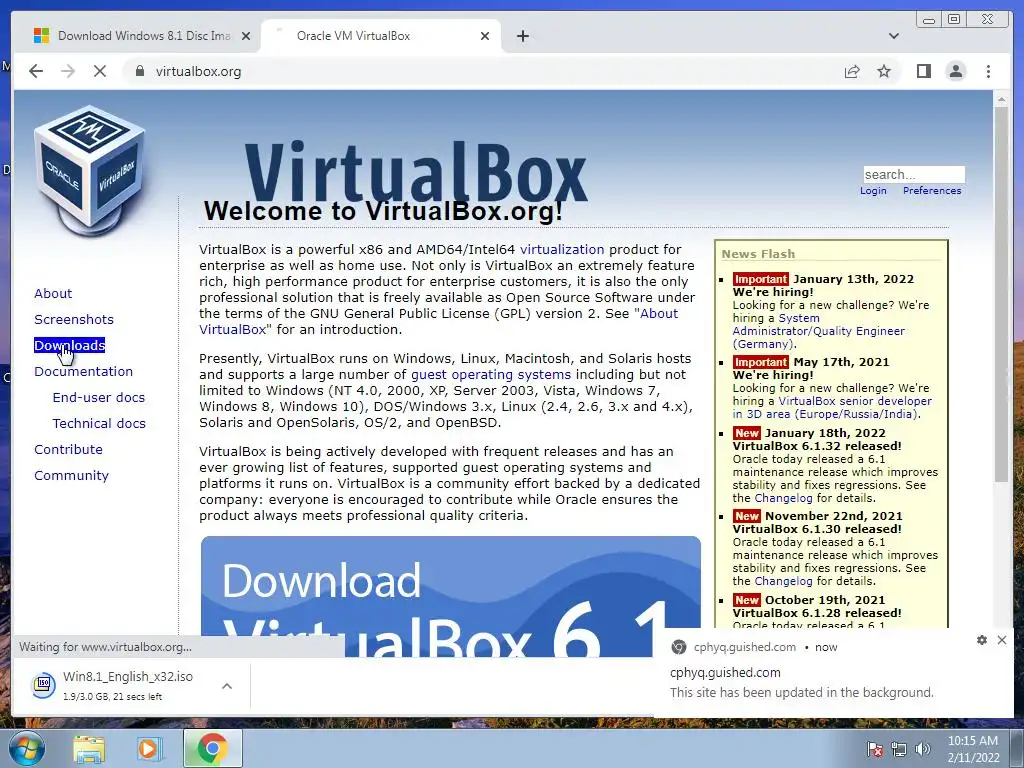The height and width of the screenshot is (768, 1024).
Task: Click the volume speaker tray icon
Action: point(922,750)
